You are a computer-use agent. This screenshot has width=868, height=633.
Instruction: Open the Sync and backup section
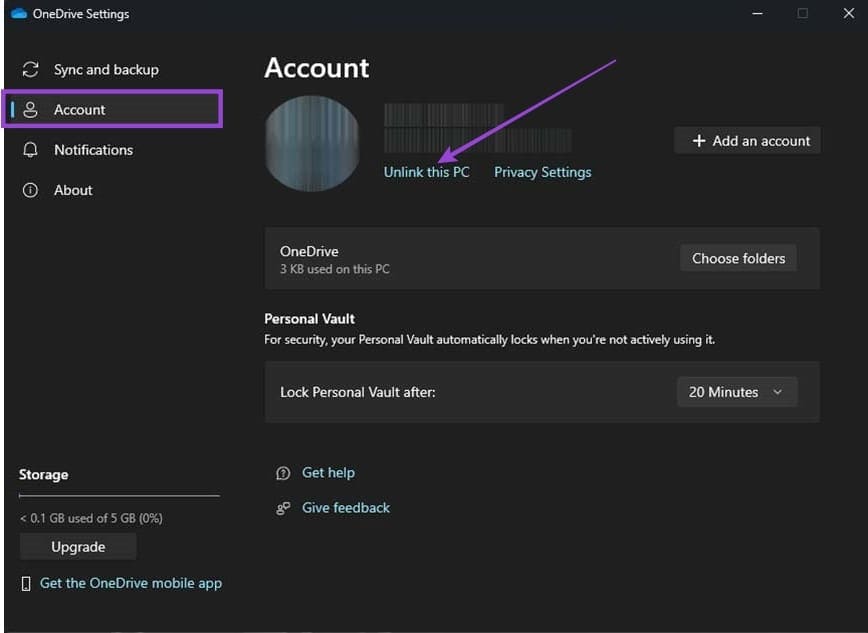[106, 70]
